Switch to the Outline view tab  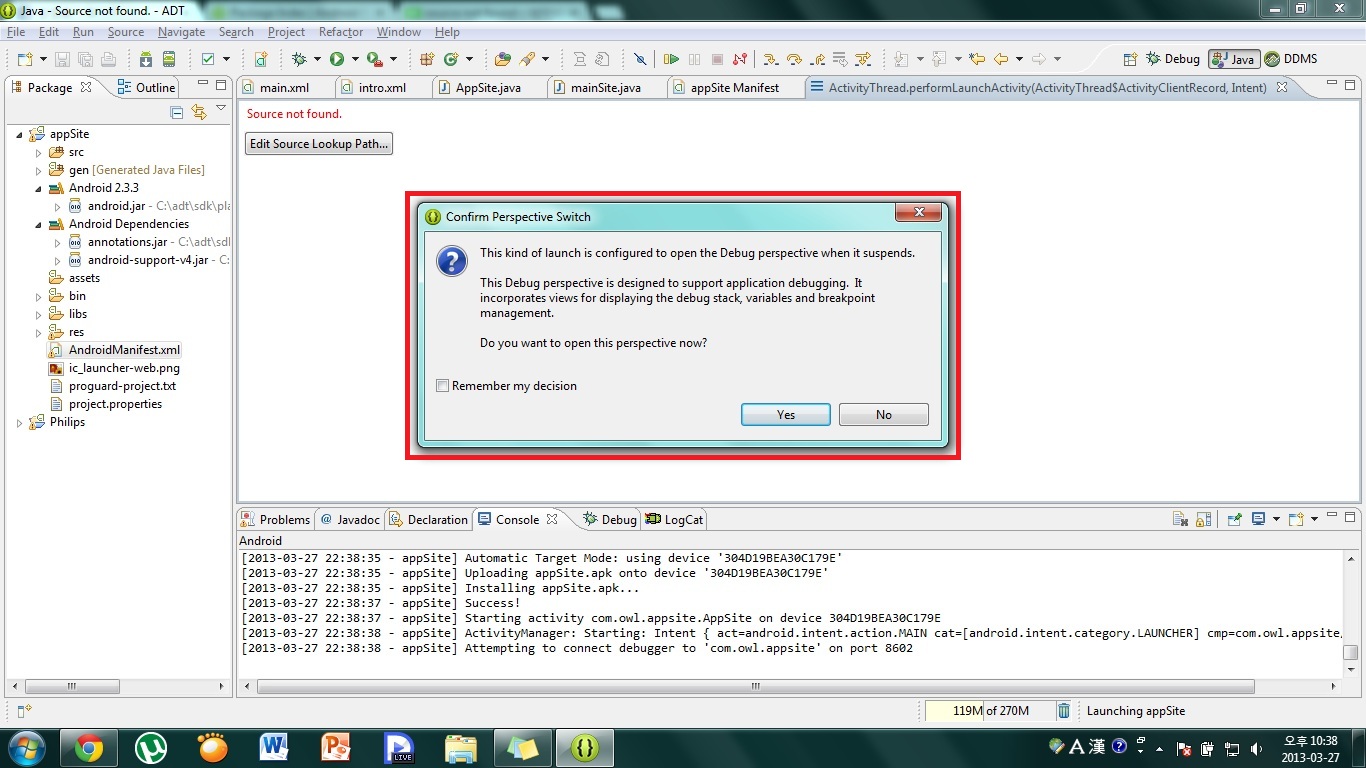tap(146, 88)
